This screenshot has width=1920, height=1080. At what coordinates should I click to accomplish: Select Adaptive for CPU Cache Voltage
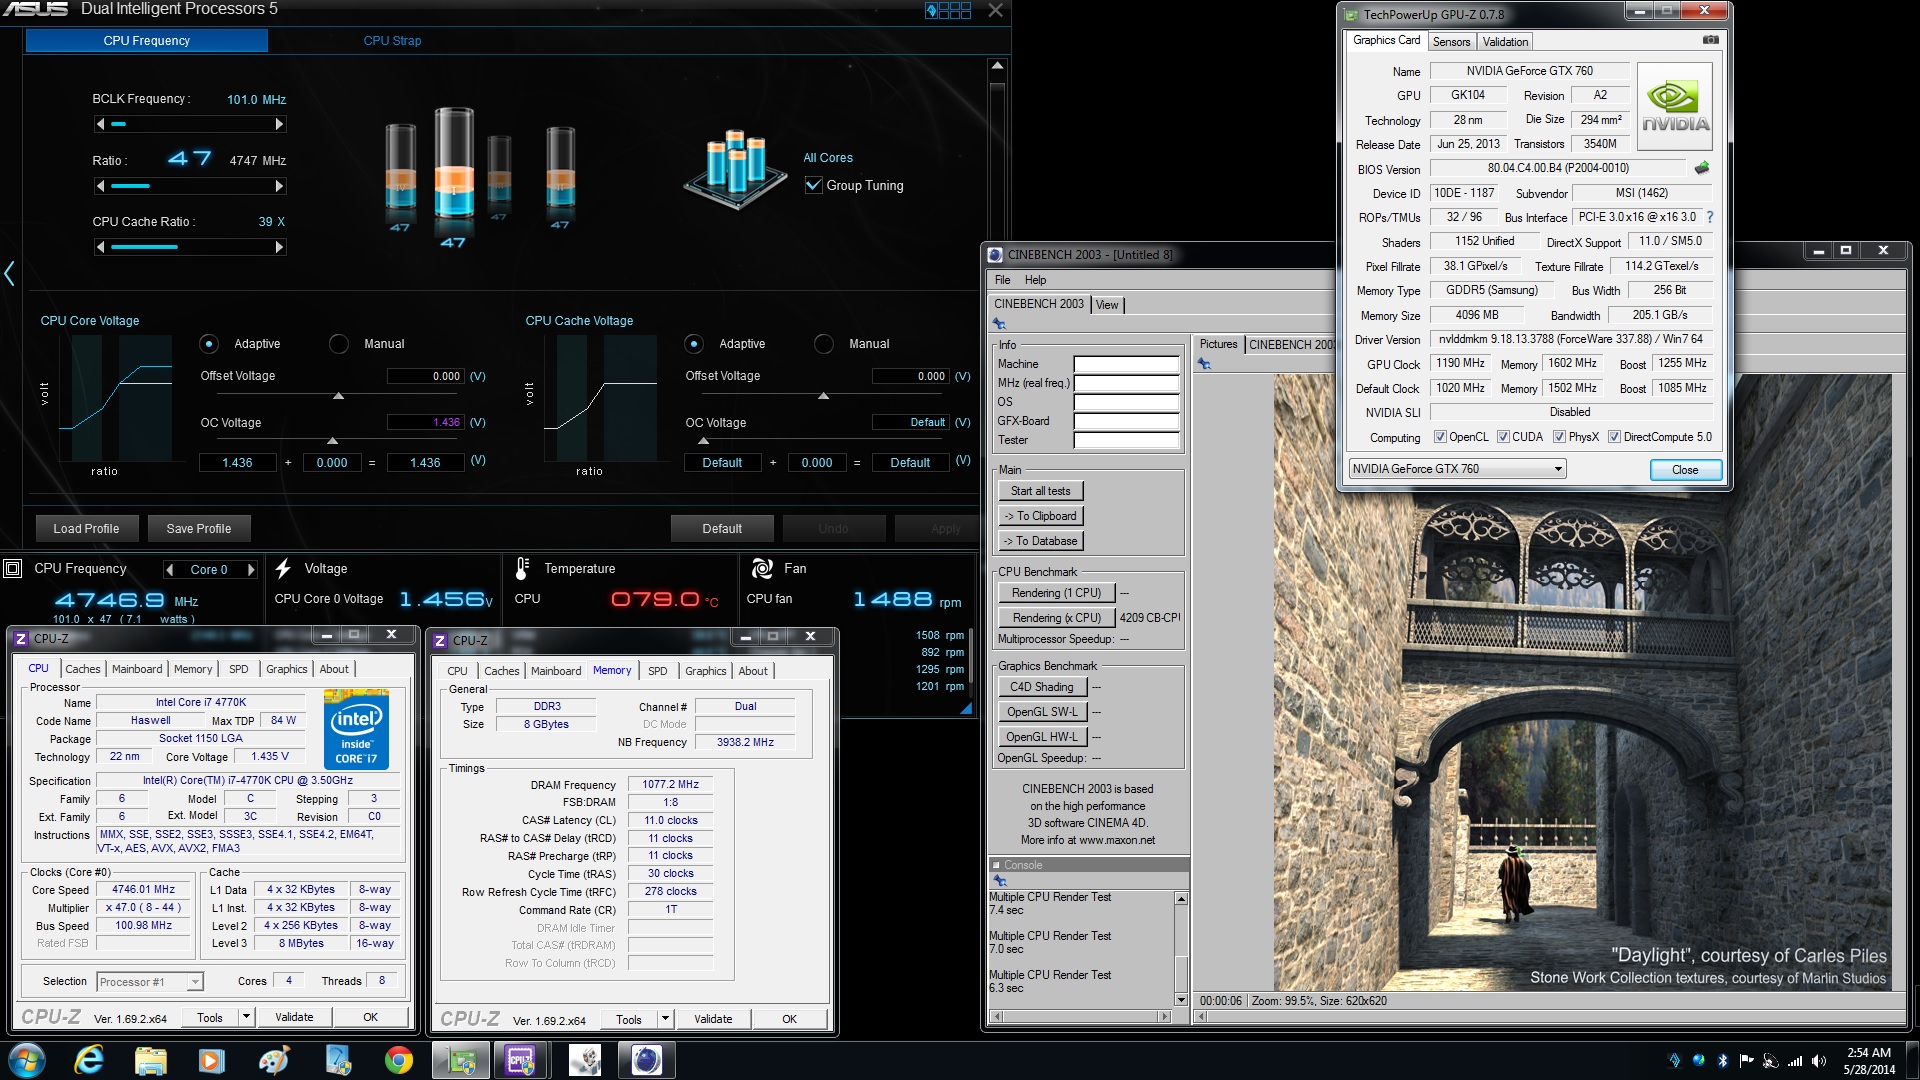point(694,344)
